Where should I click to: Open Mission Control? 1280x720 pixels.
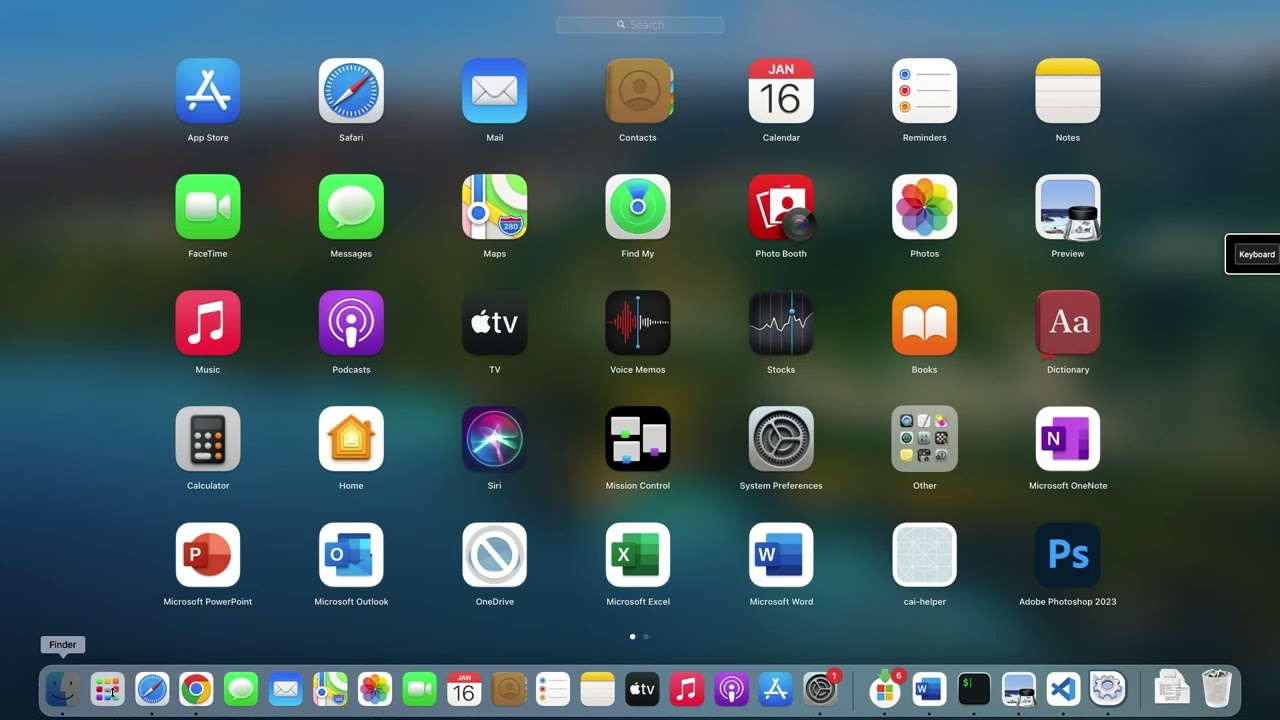[x=638, y=439]
